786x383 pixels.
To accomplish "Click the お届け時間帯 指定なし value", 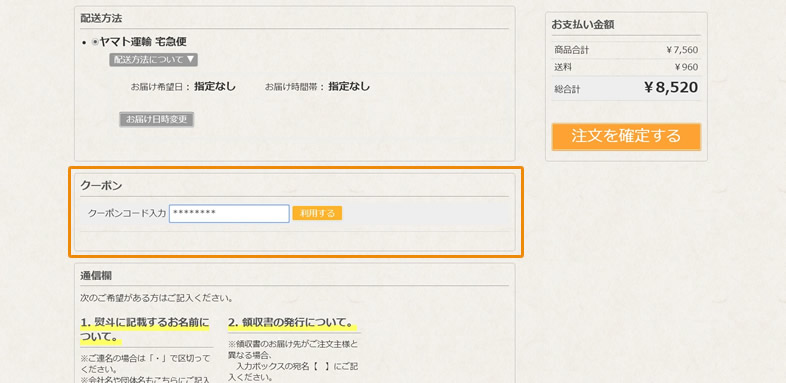I will coord(349,86).
